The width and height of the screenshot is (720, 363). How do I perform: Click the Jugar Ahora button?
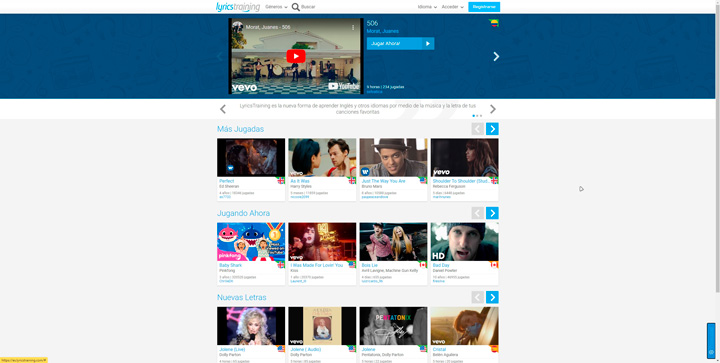click(x=400, y=44)
